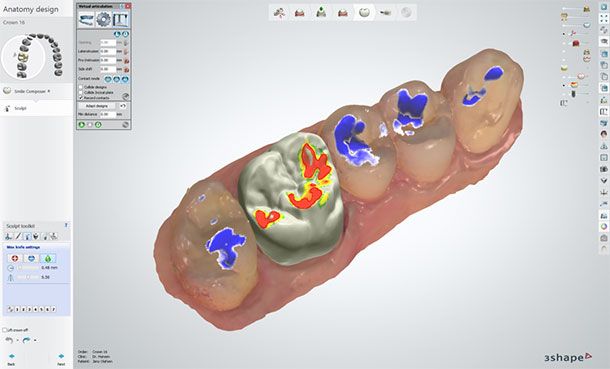Select the line tool in Sculpt toolkit
This screenshot has width=610, height=369.
[18, 236]
